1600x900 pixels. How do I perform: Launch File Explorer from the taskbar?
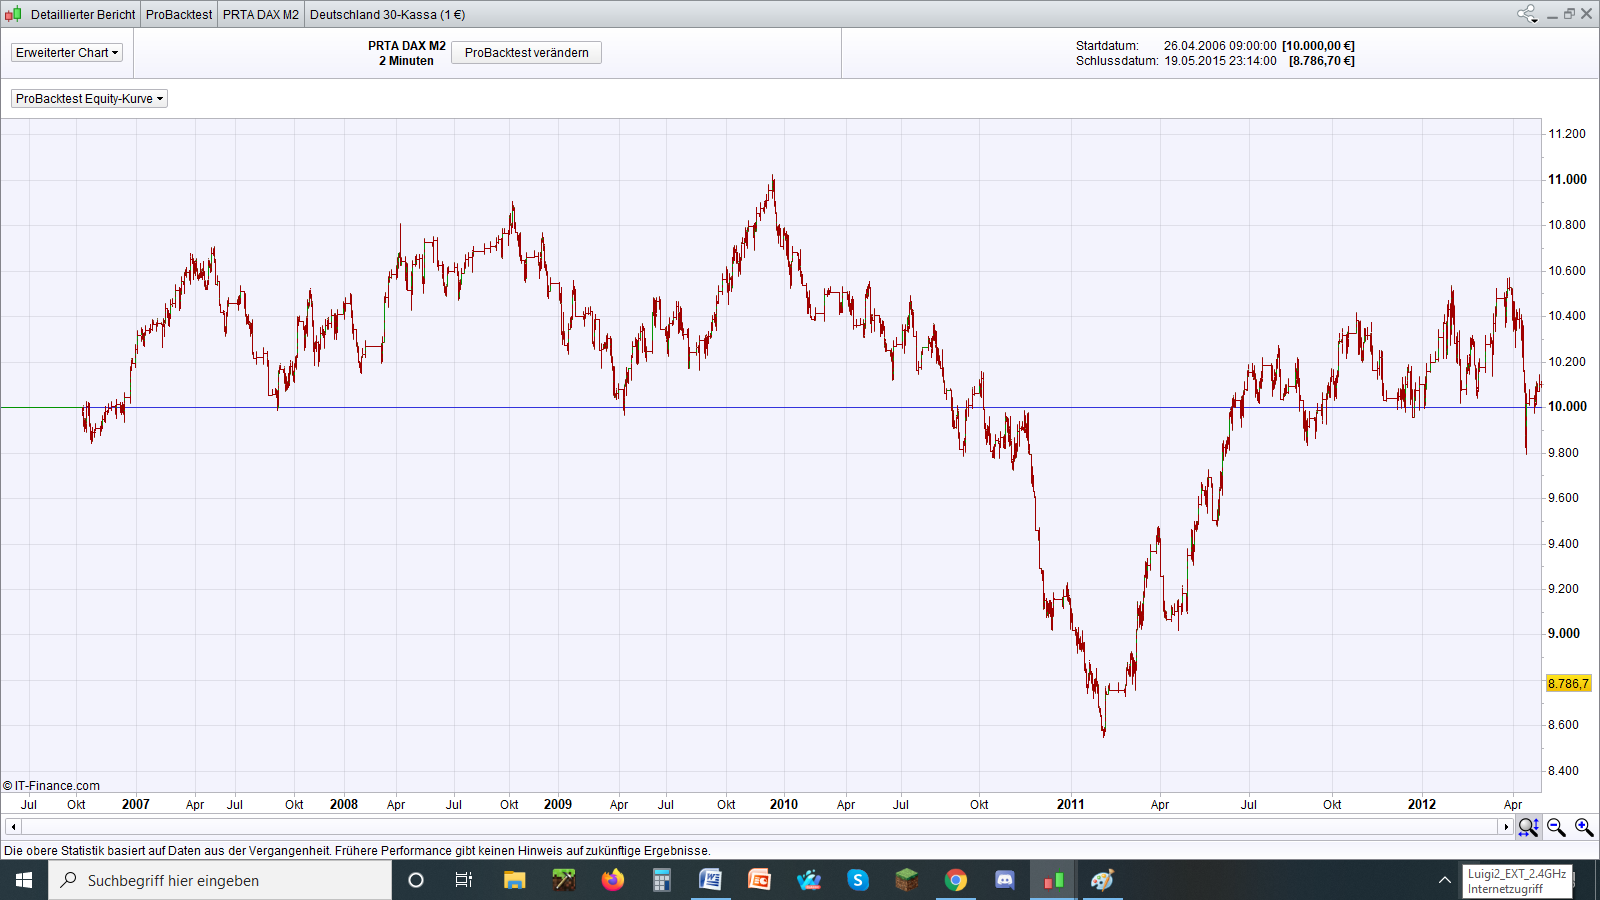(x=514, y=880)
